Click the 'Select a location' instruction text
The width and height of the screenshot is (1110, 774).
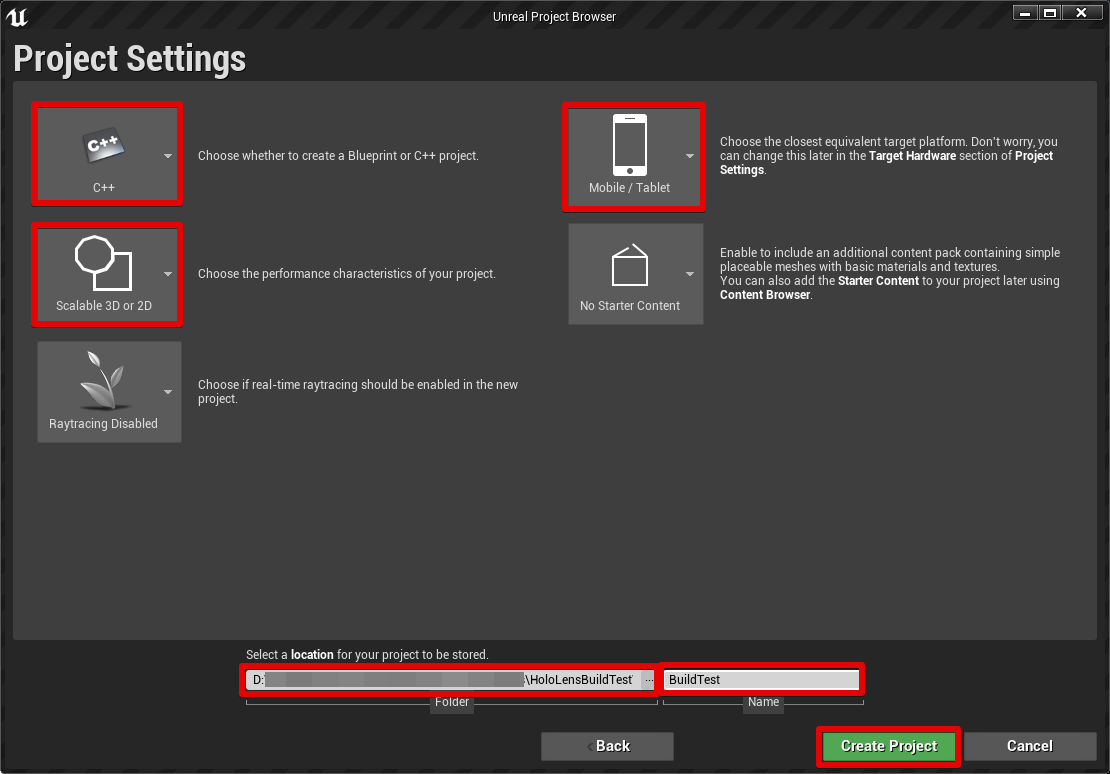click(x=367, y=654)
